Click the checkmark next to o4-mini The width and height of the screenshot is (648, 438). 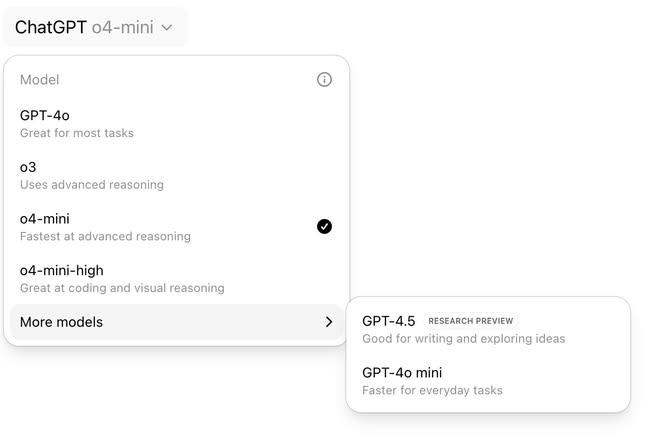tap(324, 227)
